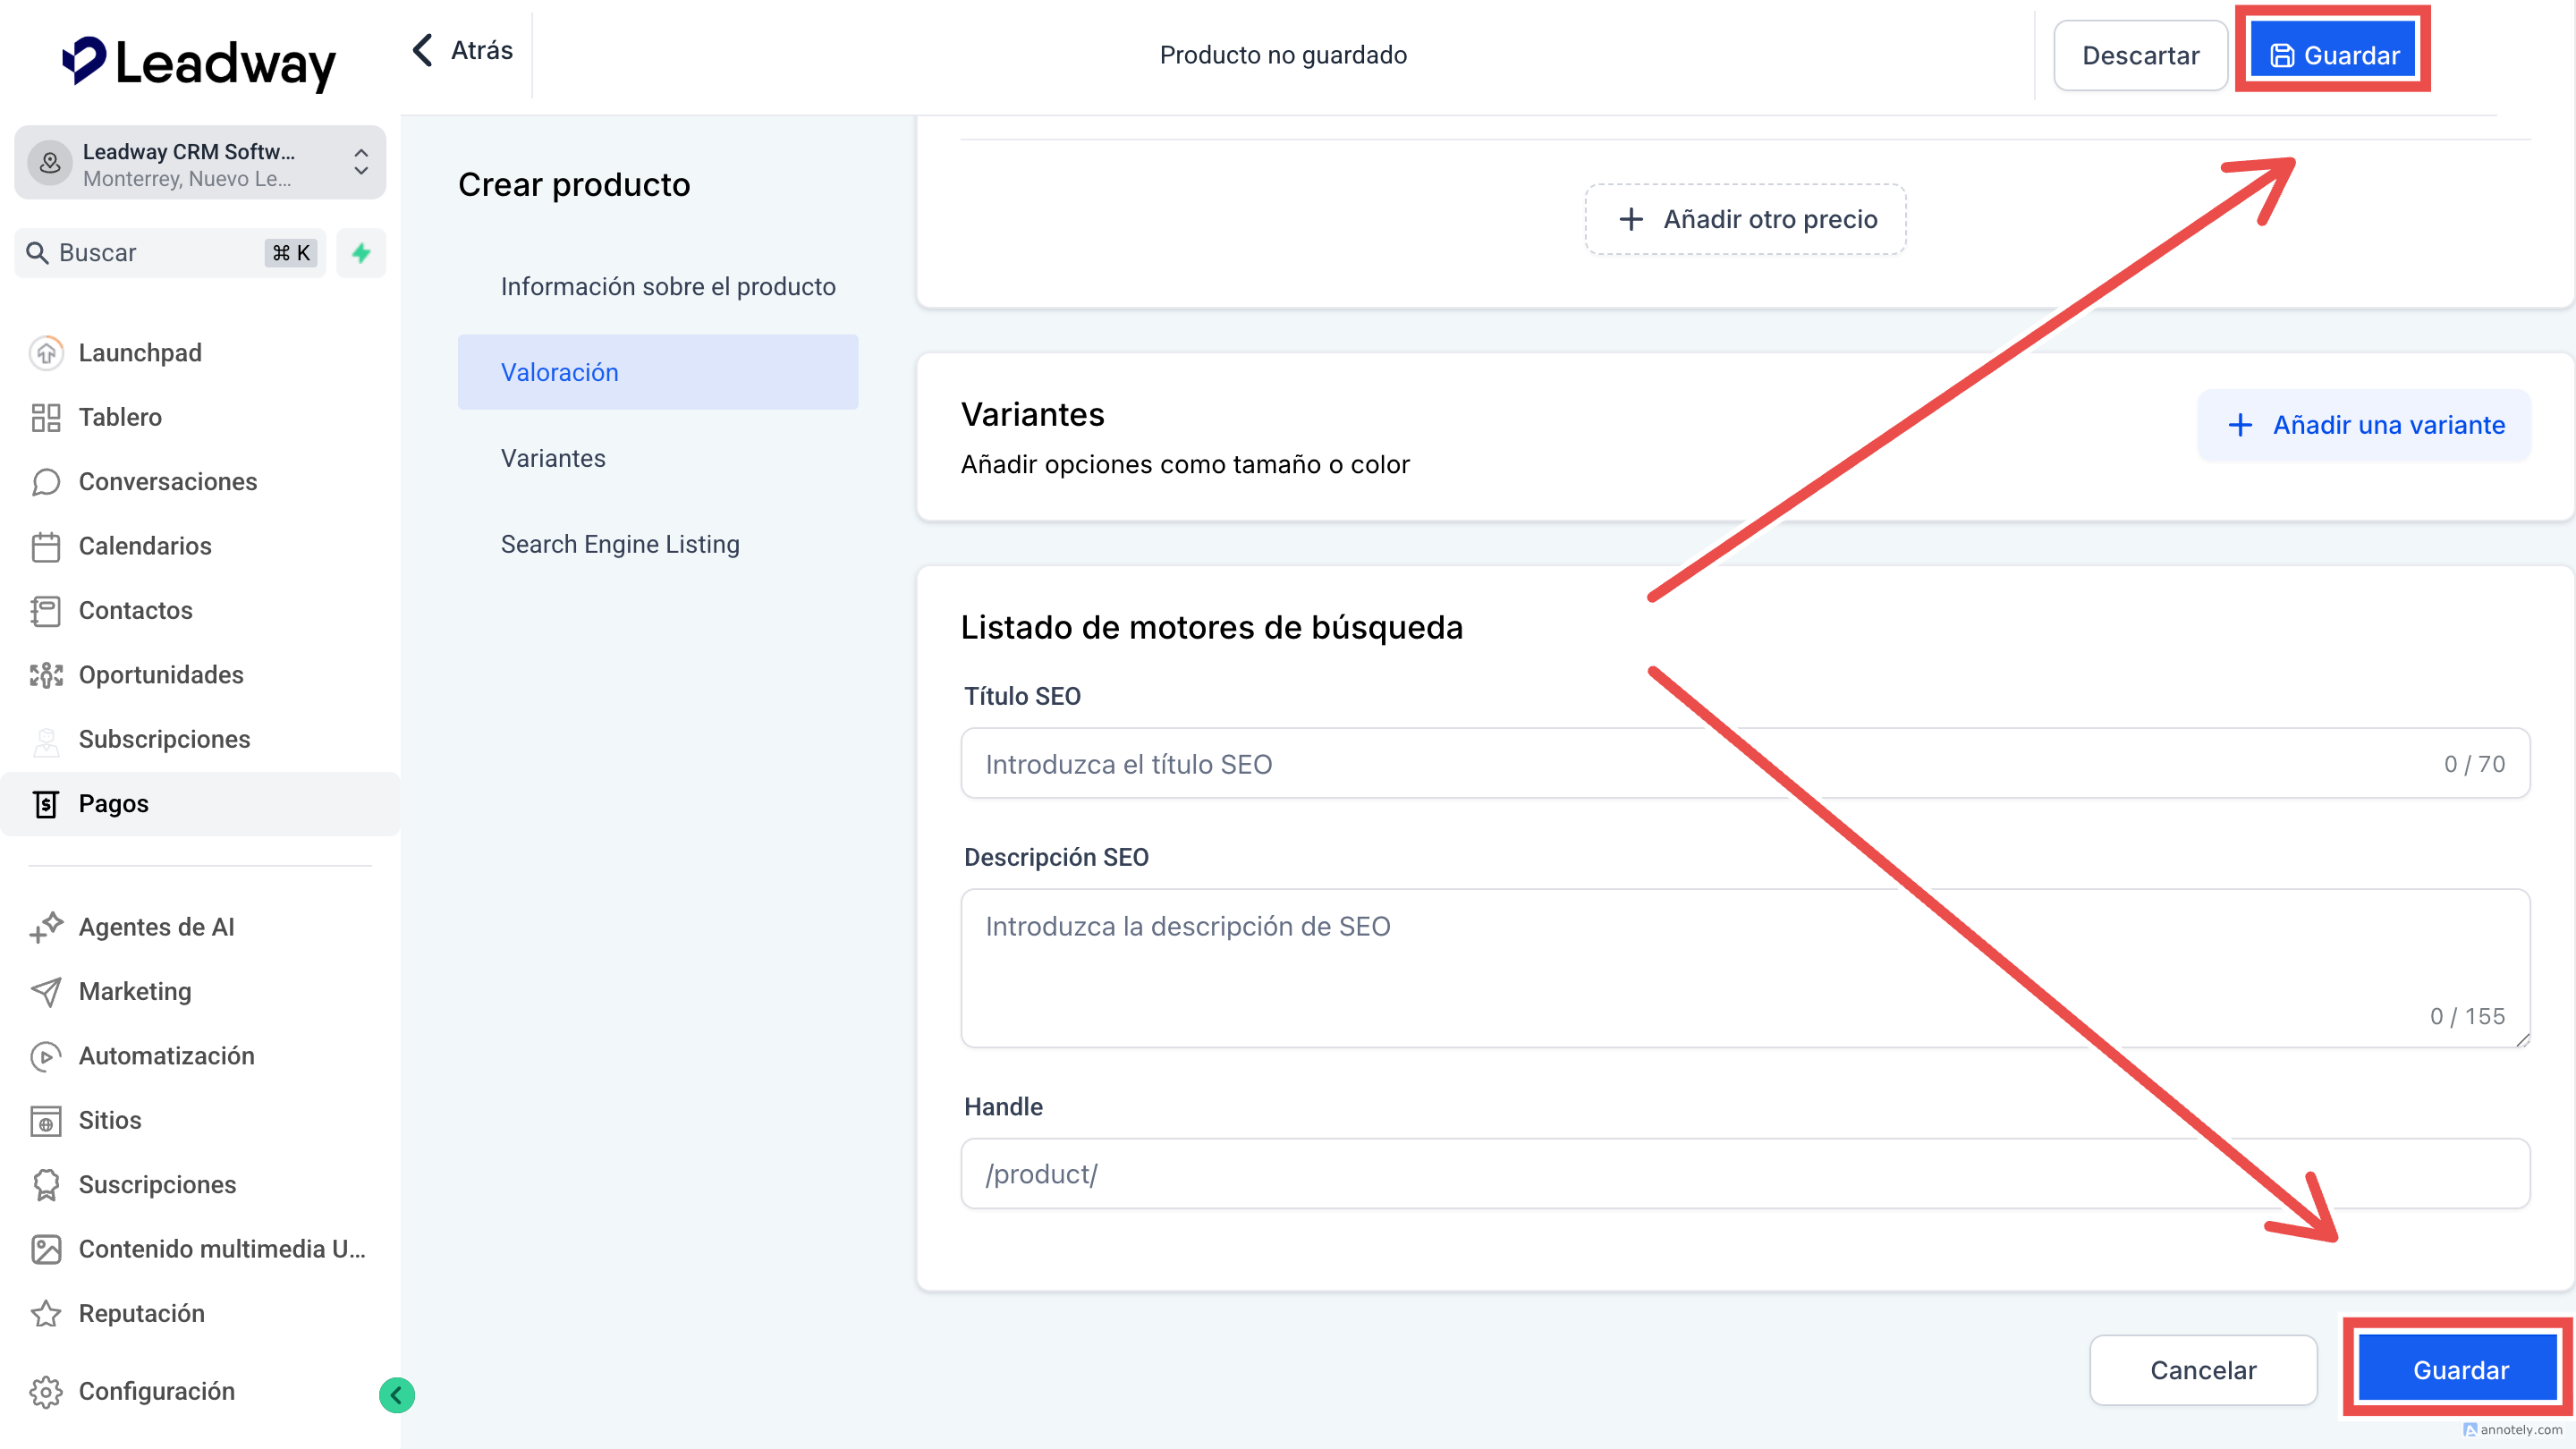
Task: Select the Variantes section tab
Action: [553, 458]
